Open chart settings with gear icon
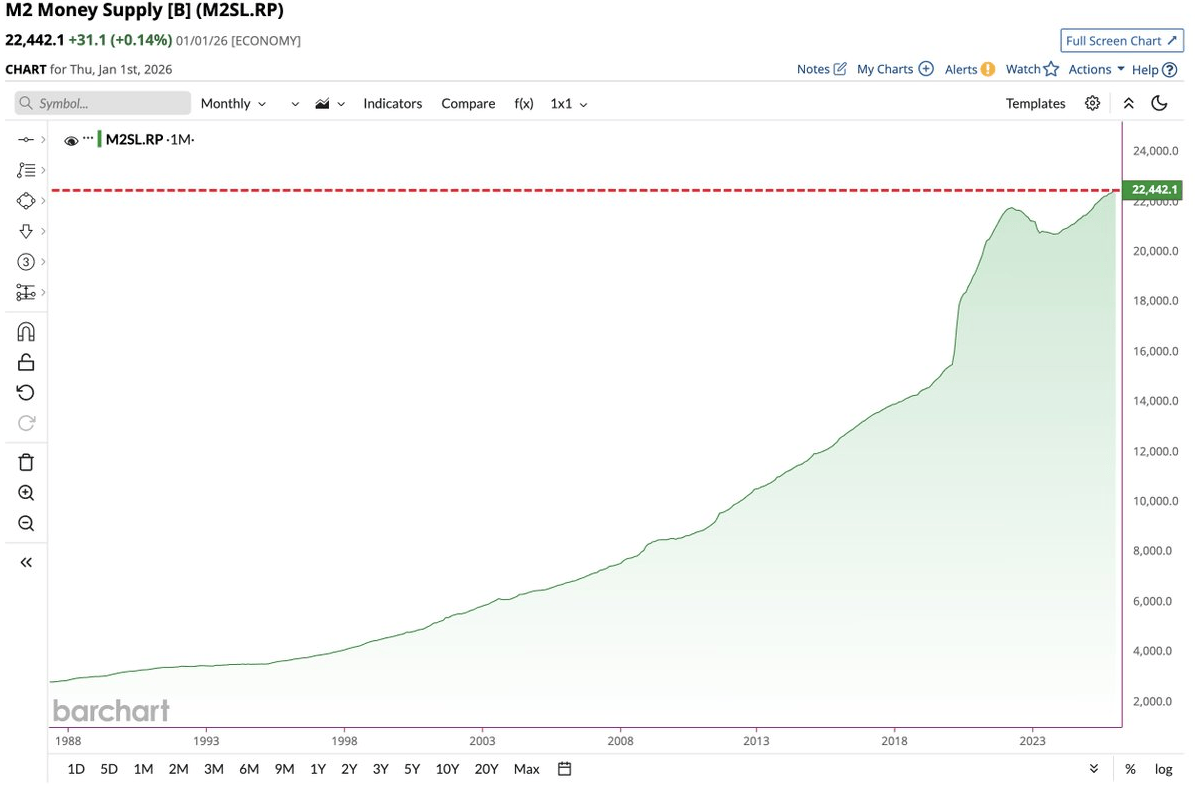 click(1092, 103)
